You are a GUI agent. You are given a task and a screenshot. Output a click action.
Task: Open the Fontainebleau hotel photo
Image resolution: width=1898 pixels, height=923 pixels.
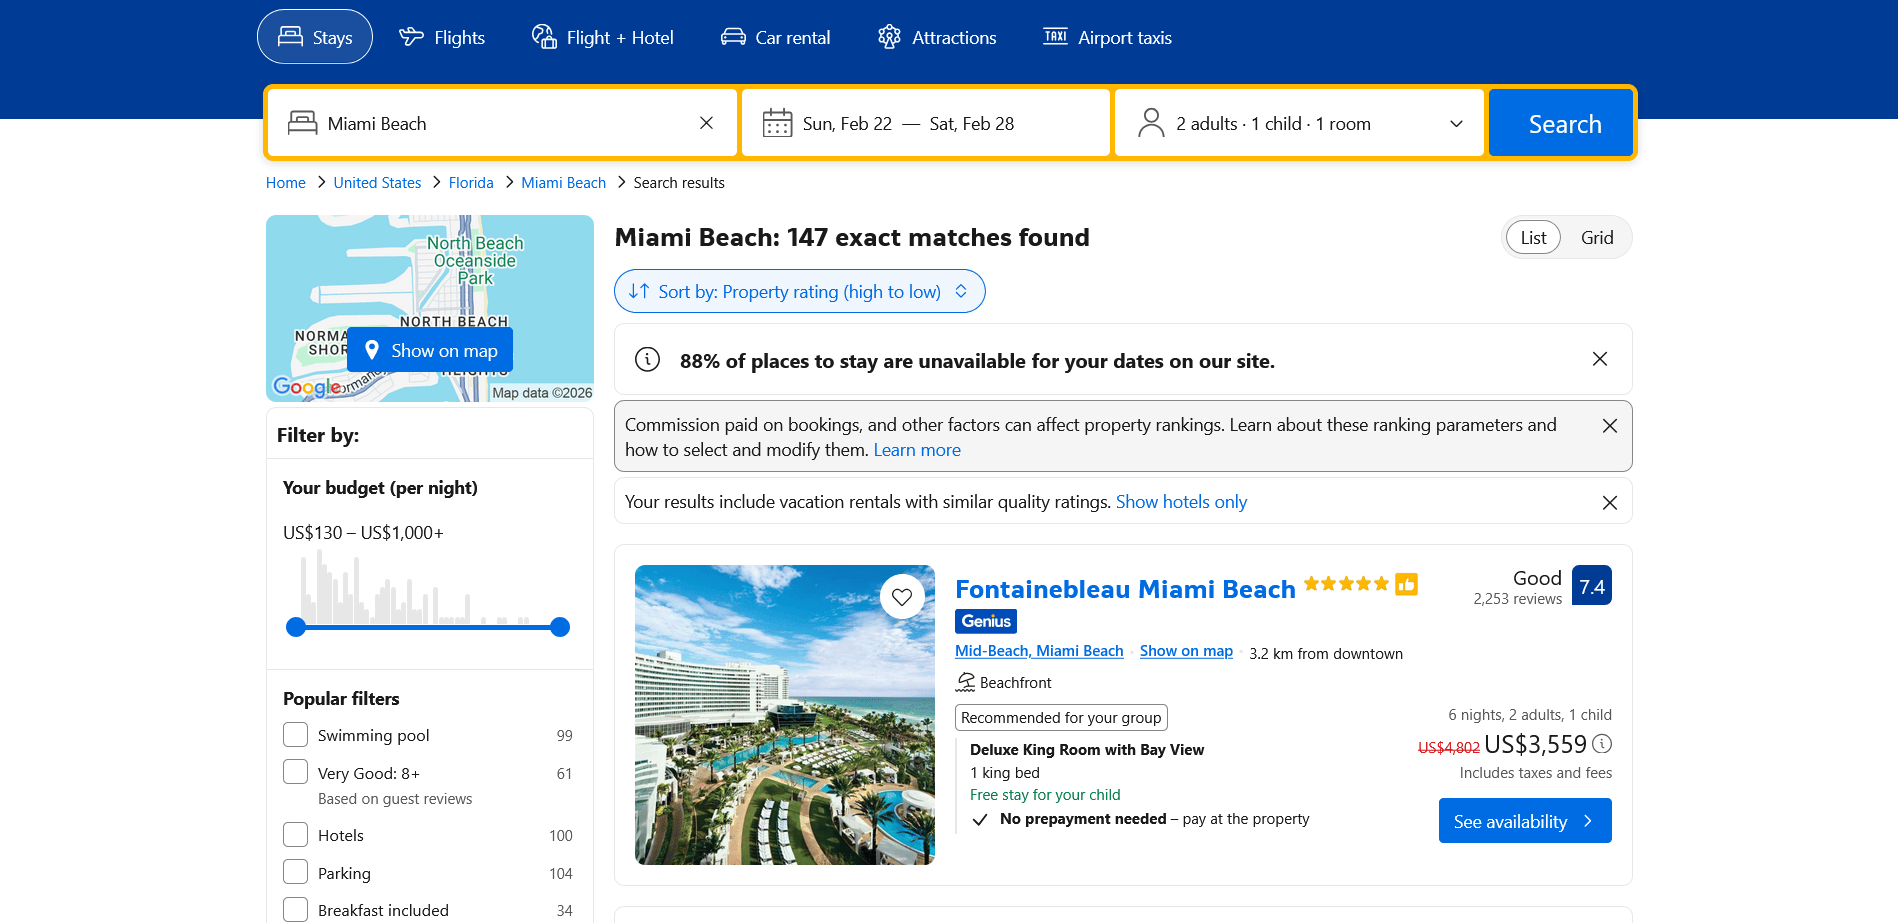(x=785, y=715)
